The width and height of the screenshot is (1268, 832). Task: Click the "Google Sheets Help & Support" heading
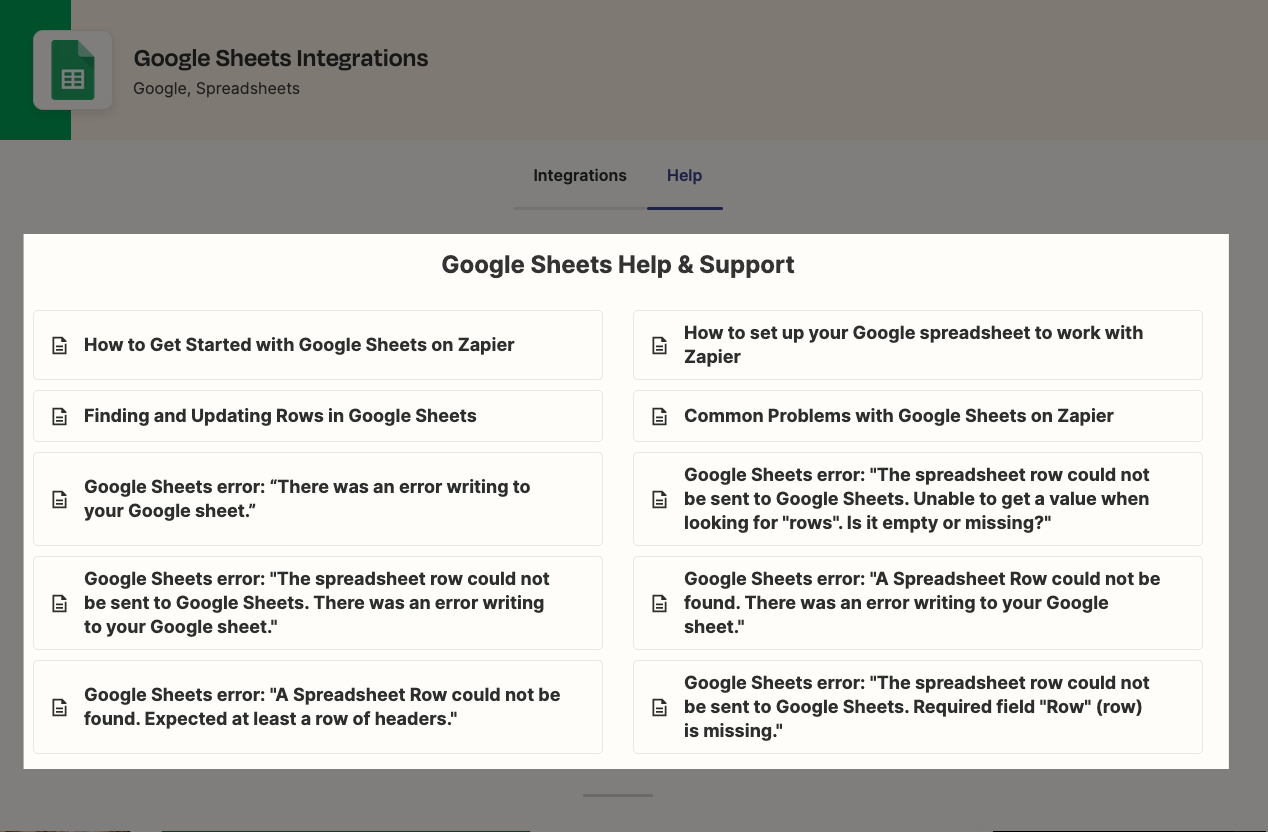coord(618,265)
